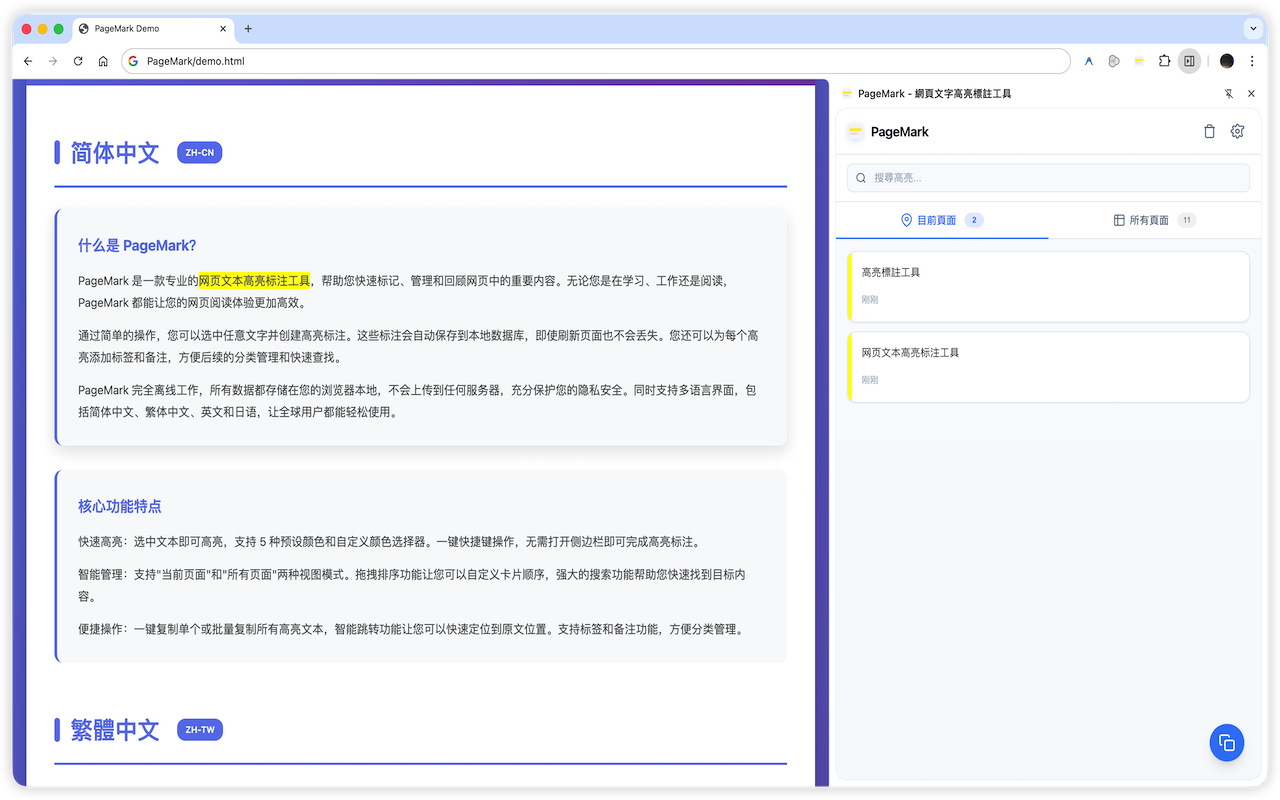Image resolution: width=1280 pixels, height=800 pixels.
Task: Open the profile avatar menu
Action: click(x=1227, y=61)
